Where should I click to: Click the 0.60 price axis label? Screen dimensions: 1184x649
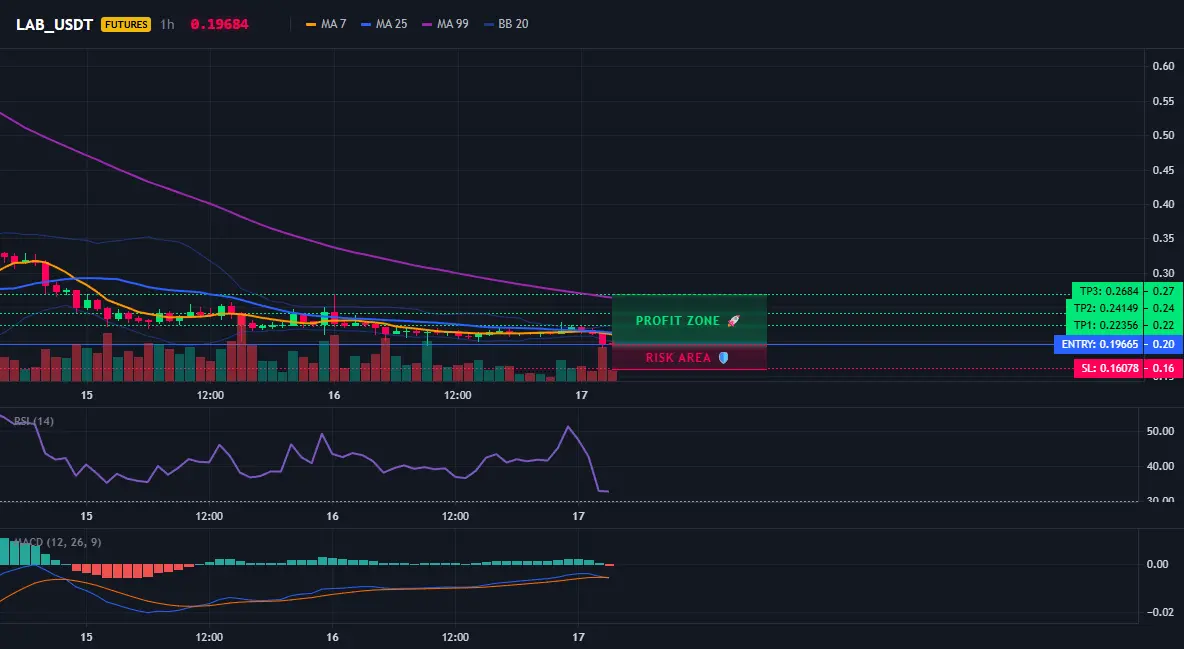[x=1163, y=66]
